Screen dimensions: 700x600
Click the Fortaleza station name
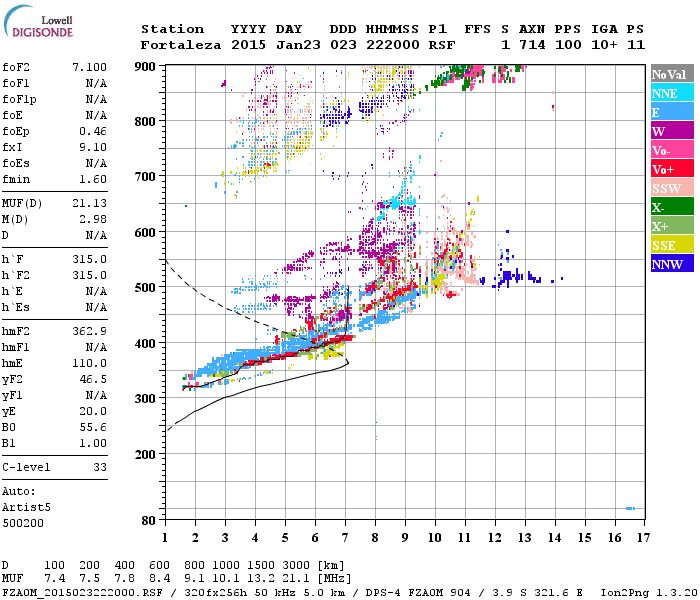tap(181, 45)
